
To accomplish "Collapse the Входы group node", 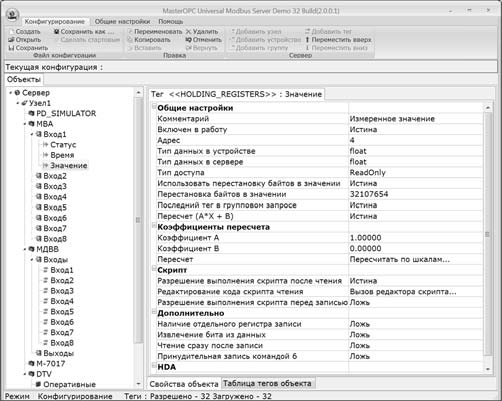I will 32,259.
